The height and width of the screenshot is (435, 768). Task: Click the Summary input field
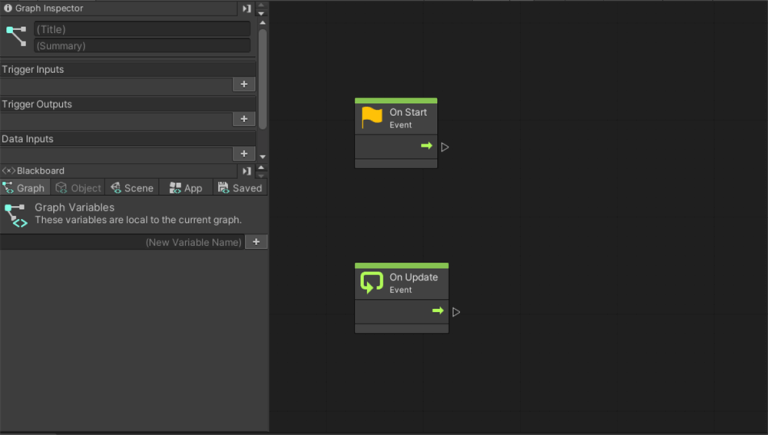pyautogui.click(x=142, y=46)
